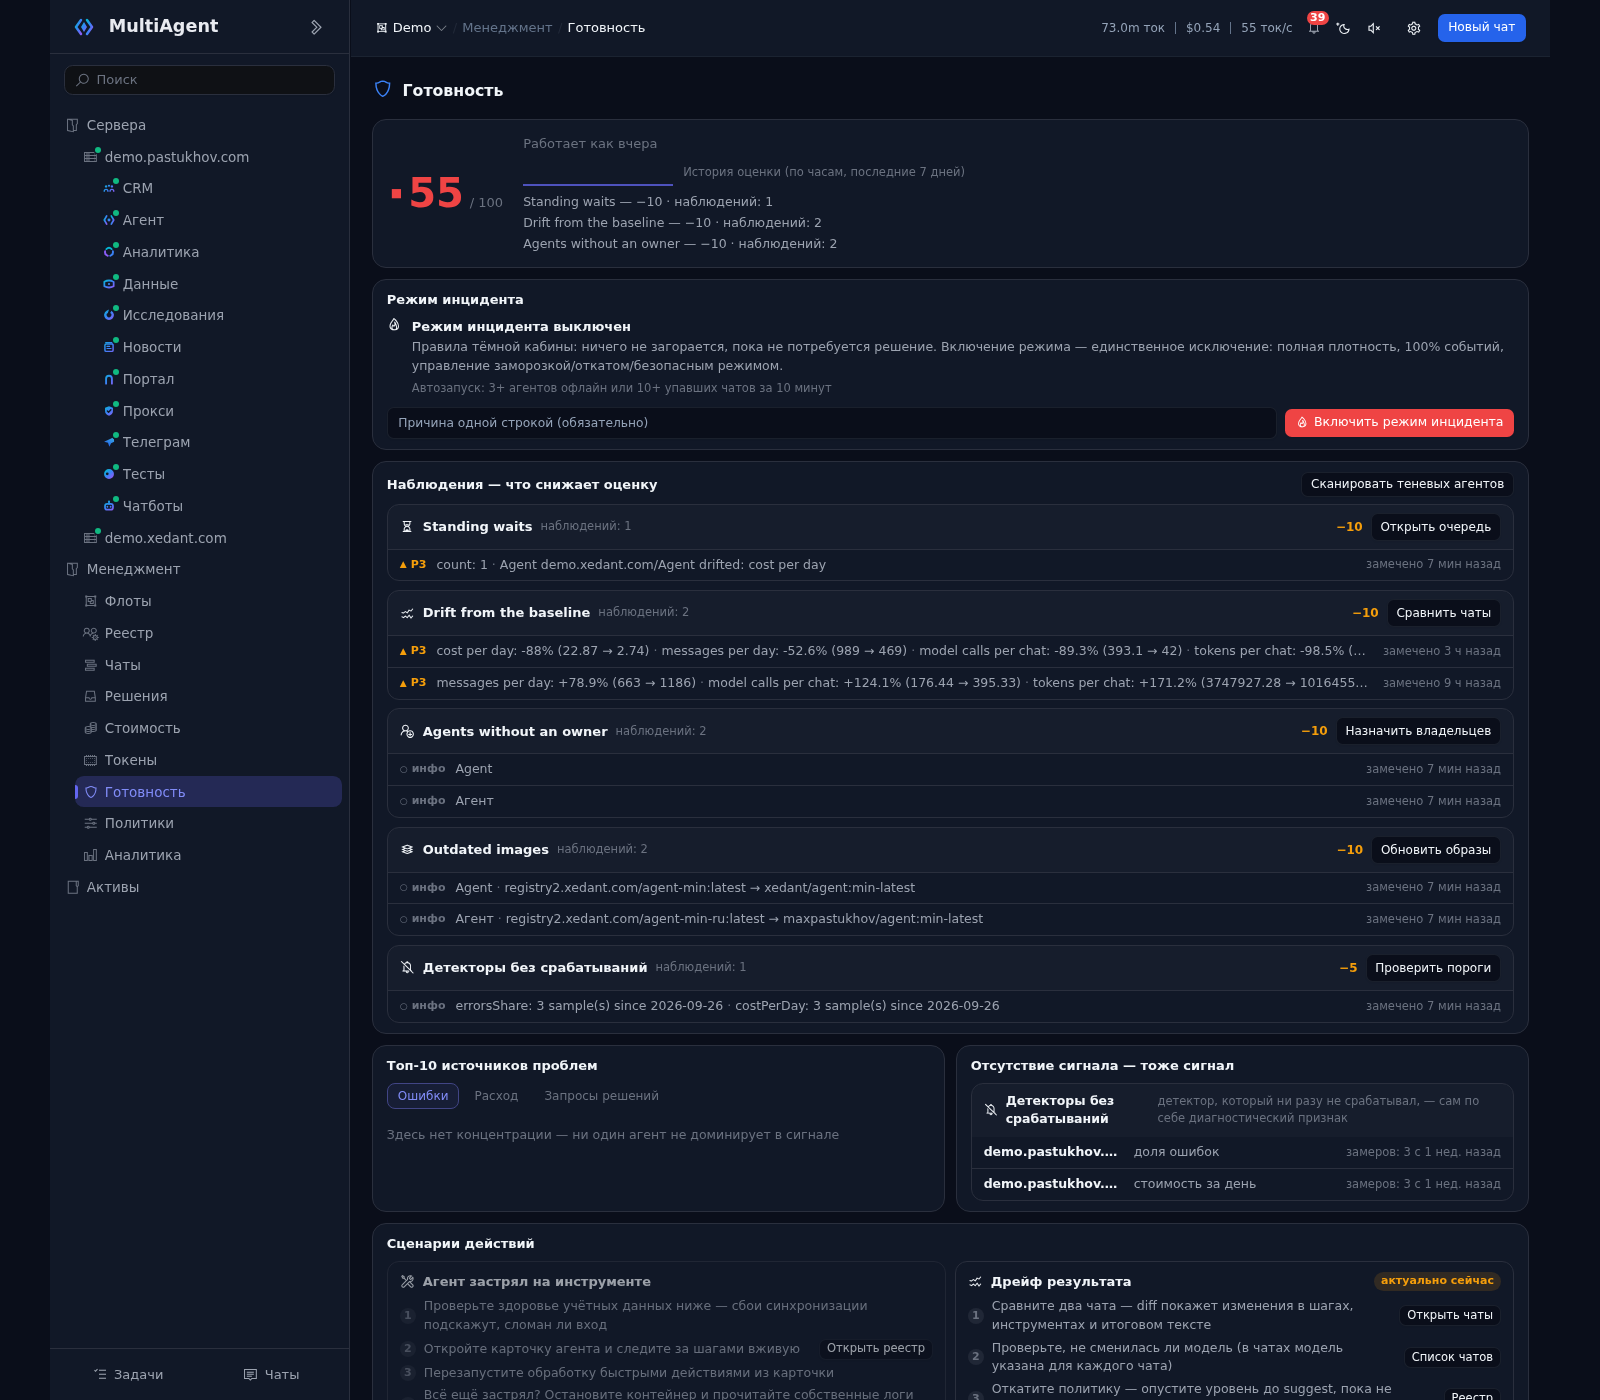Viewport: 1600px width, 1400px height.
Task: Click the Outdated images layers icon
Action: [407, 850]
